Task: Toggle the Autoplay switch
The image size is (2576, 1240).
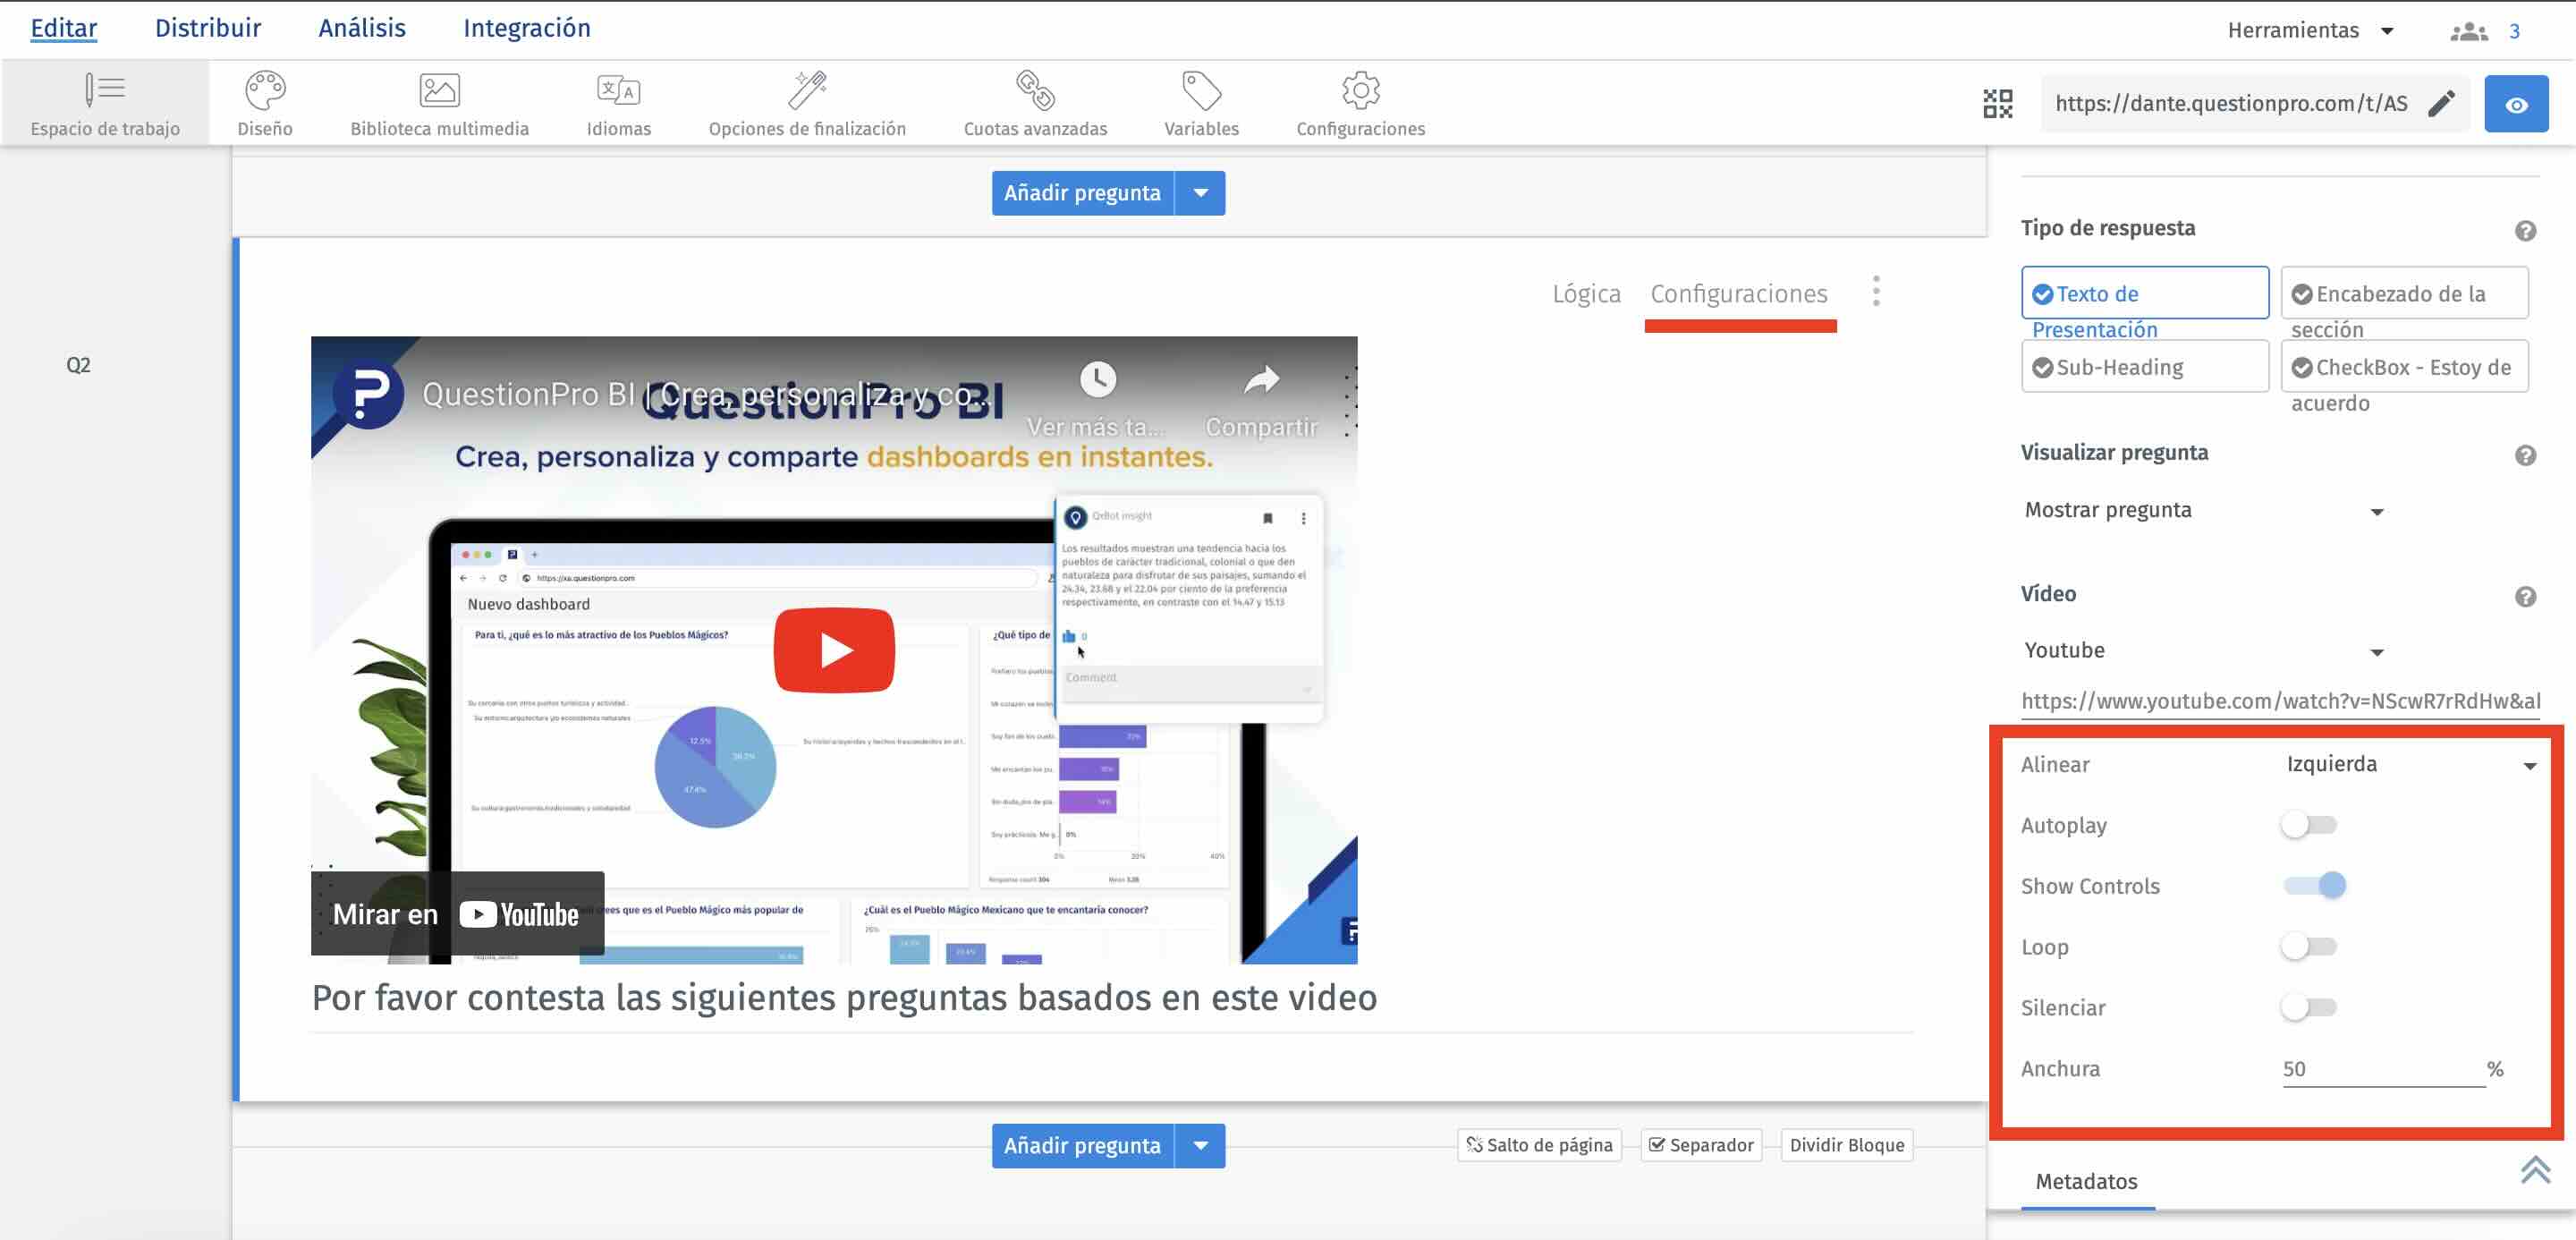Action: tap(2309, 825)
